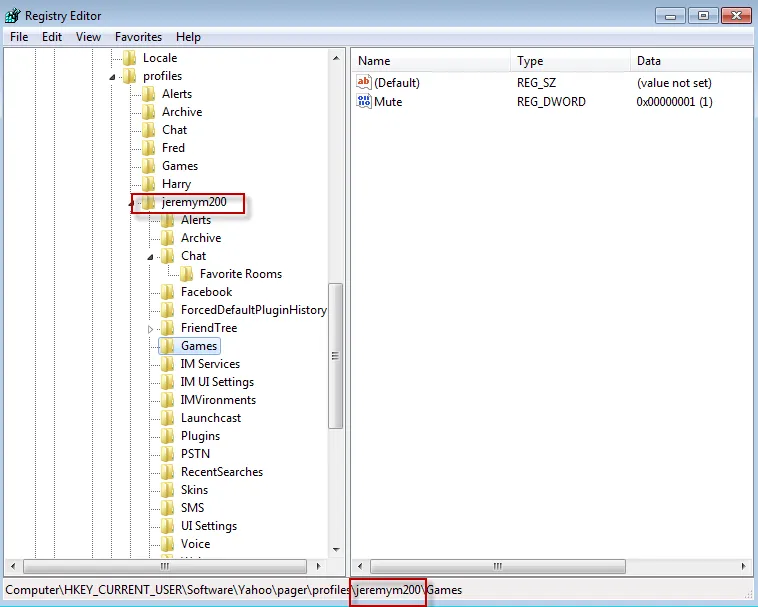
Task: Select the highlighted Games key under jeremym200
Action: coord(199,346)
